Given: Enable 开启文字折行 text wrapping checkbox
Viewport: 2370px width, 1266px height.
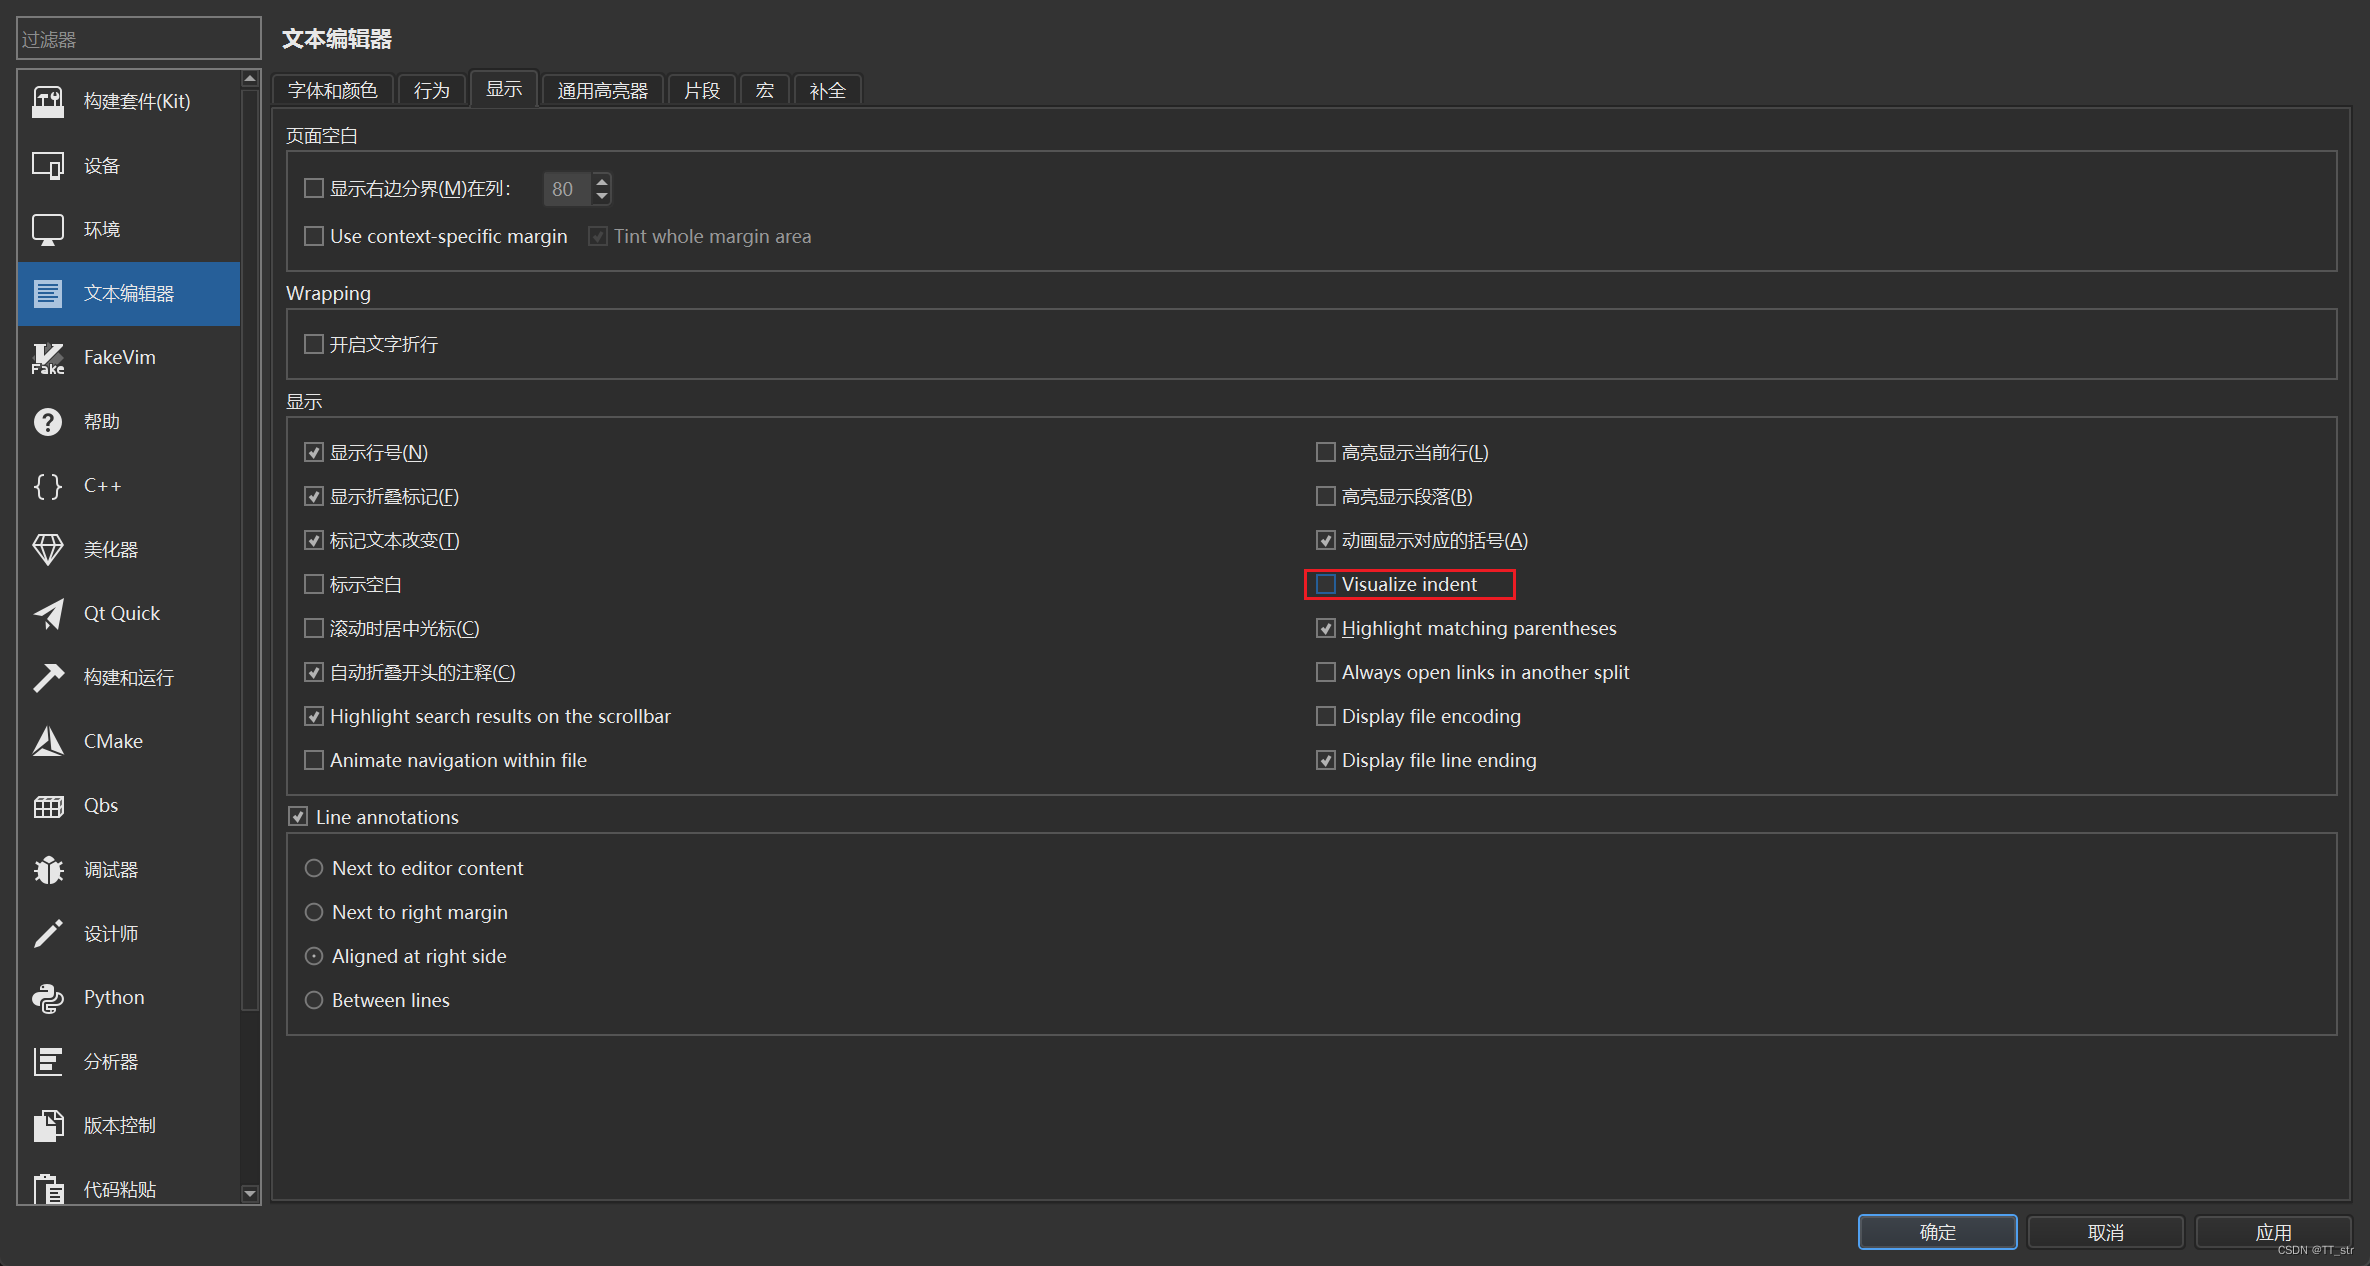Looking at the screenshot, I should (314, 344).
